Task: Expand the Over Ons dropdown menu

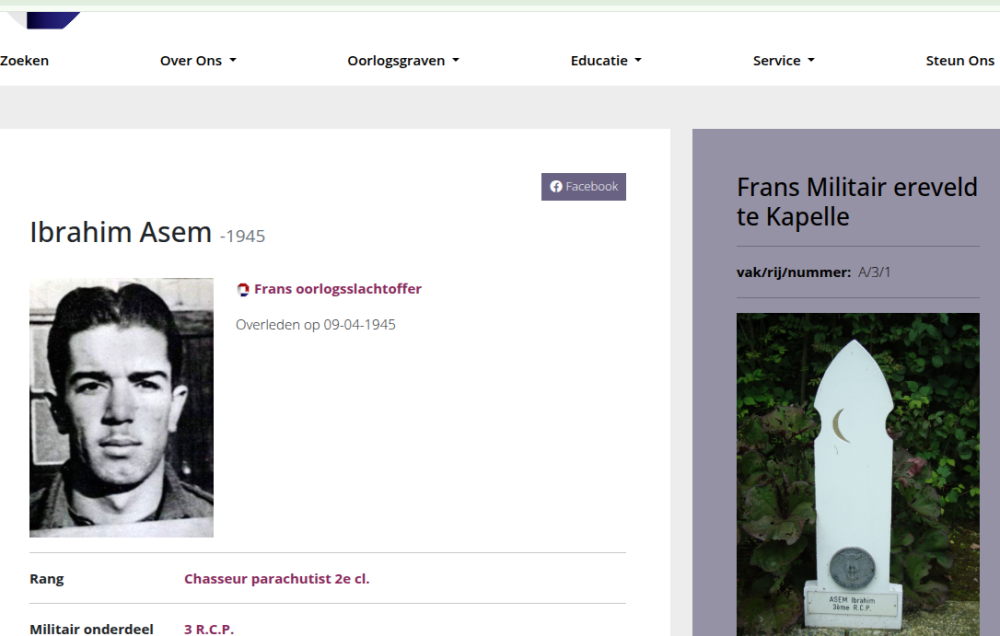Action: (198, 61)
